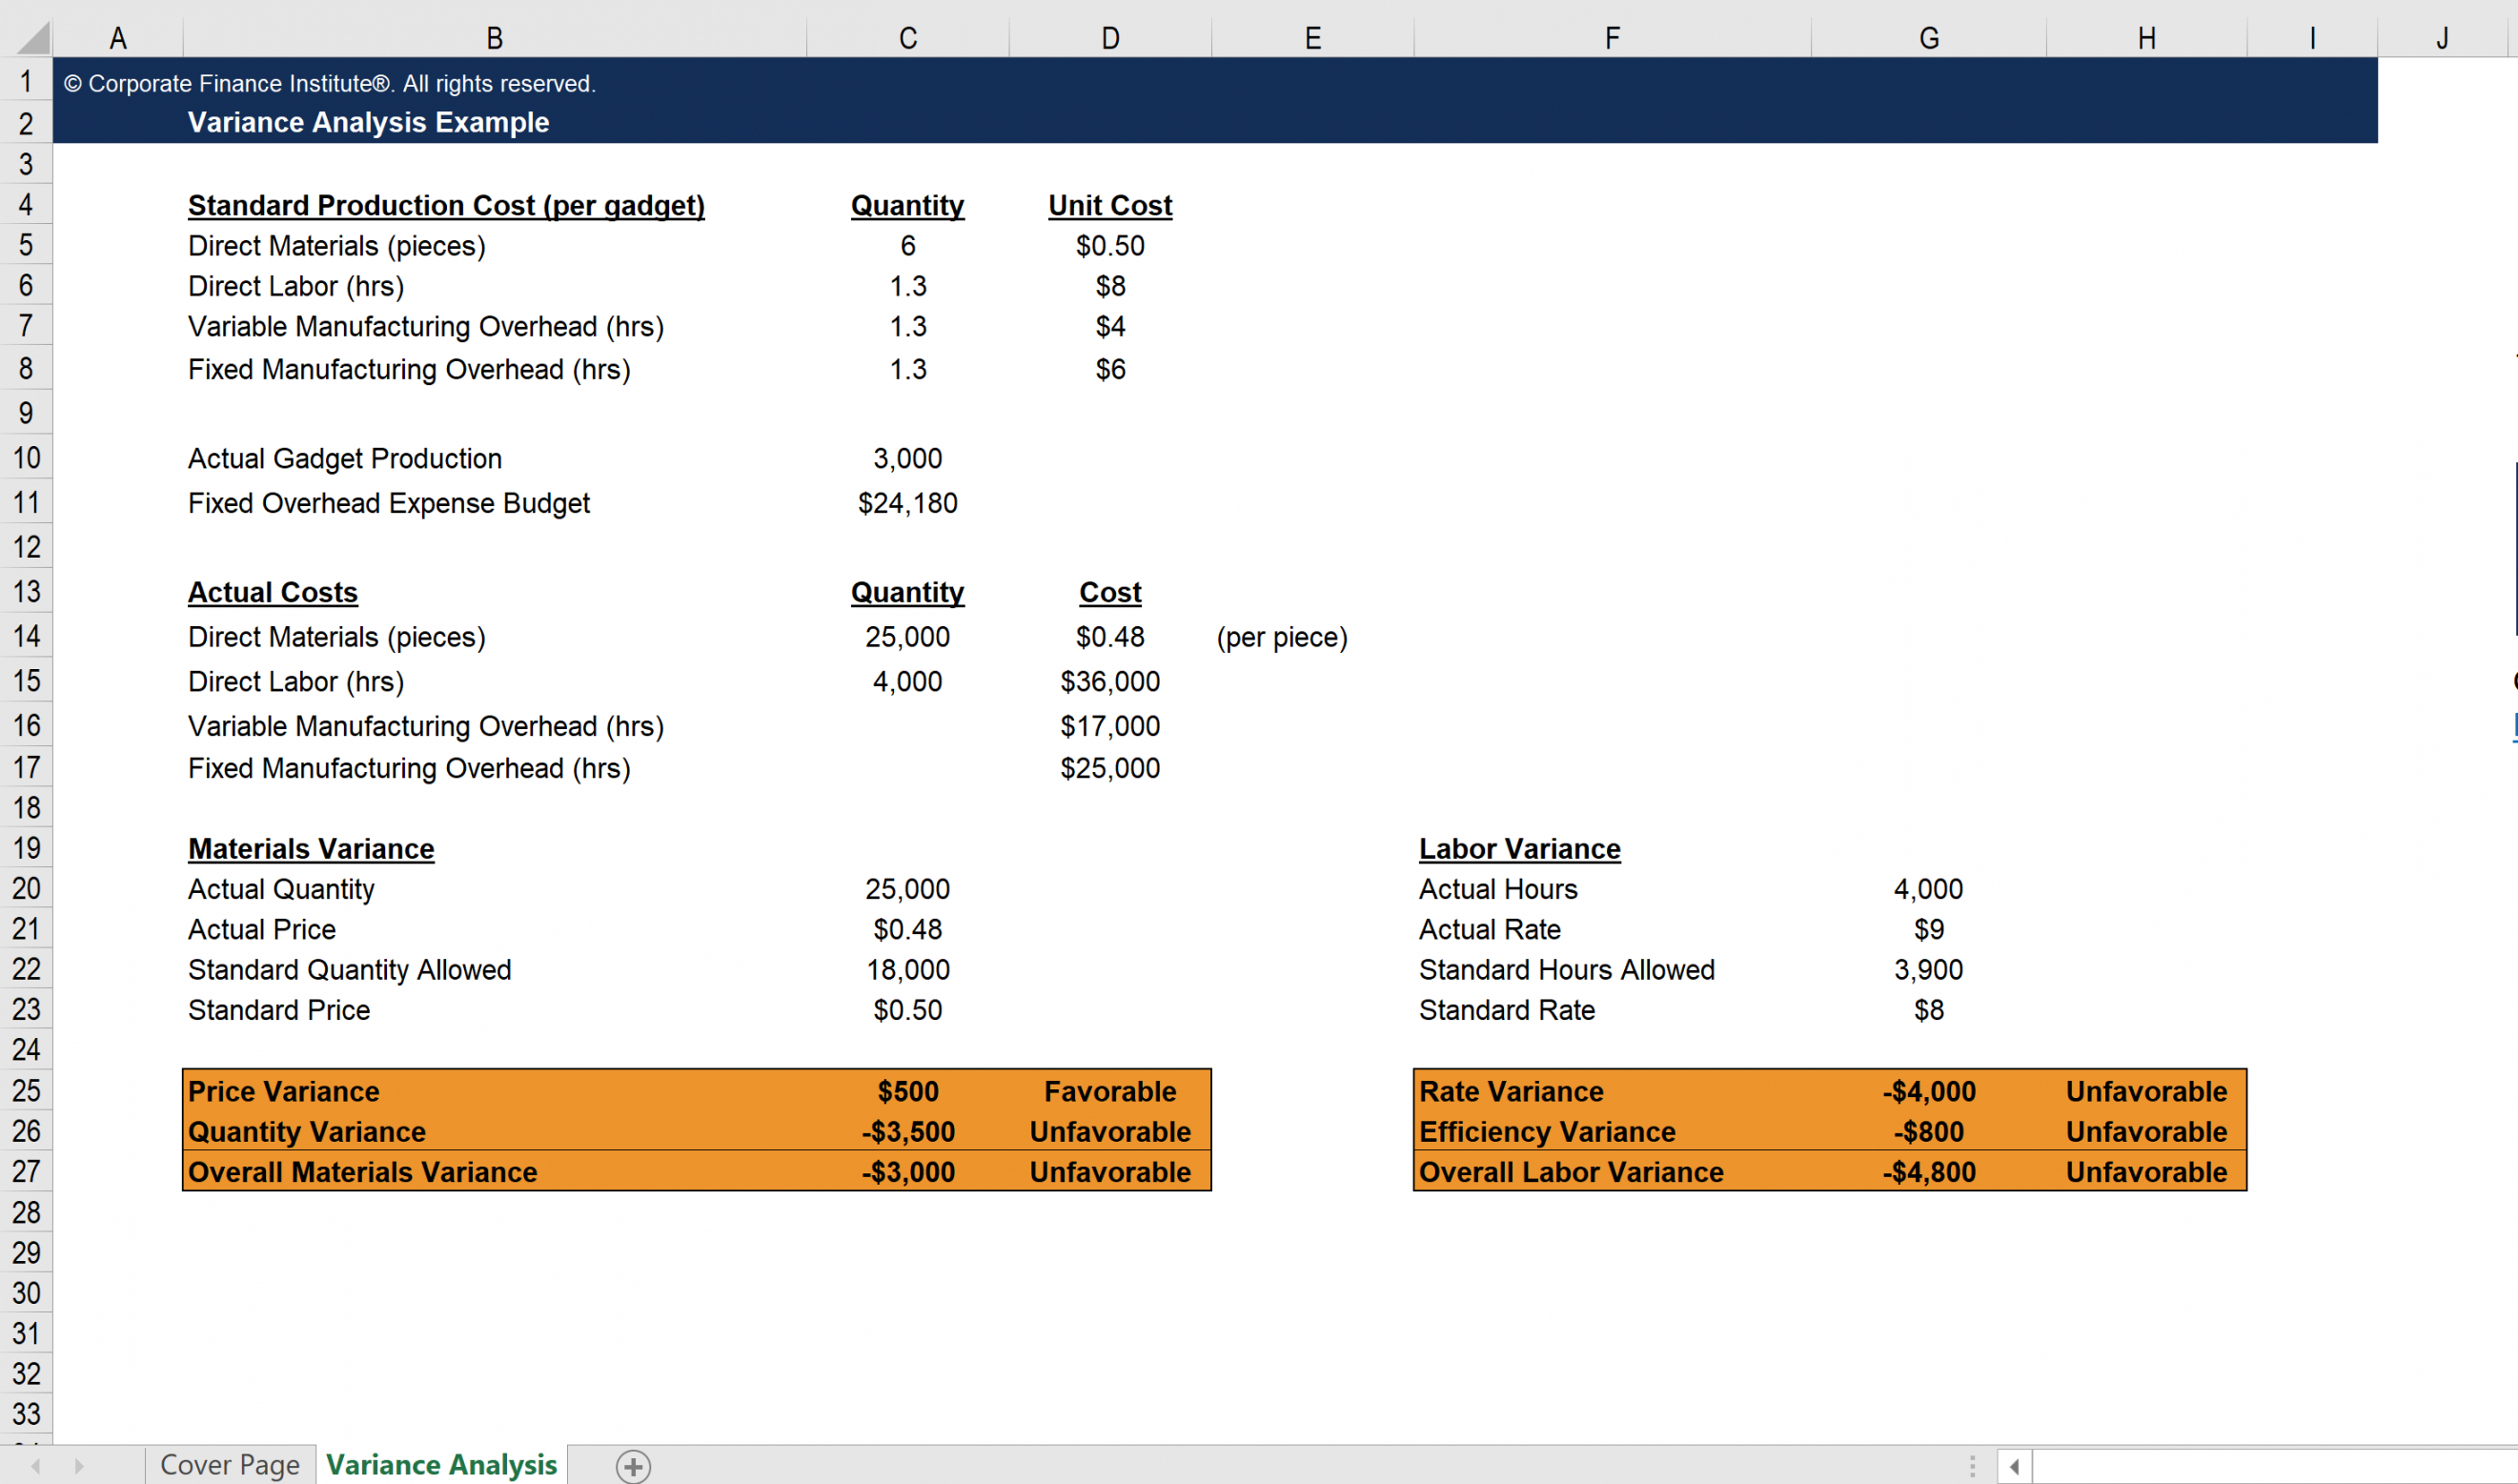Select column B header
This screenshot has height=1484, width=2518.
pyautogui.click(x=494, y=38)
